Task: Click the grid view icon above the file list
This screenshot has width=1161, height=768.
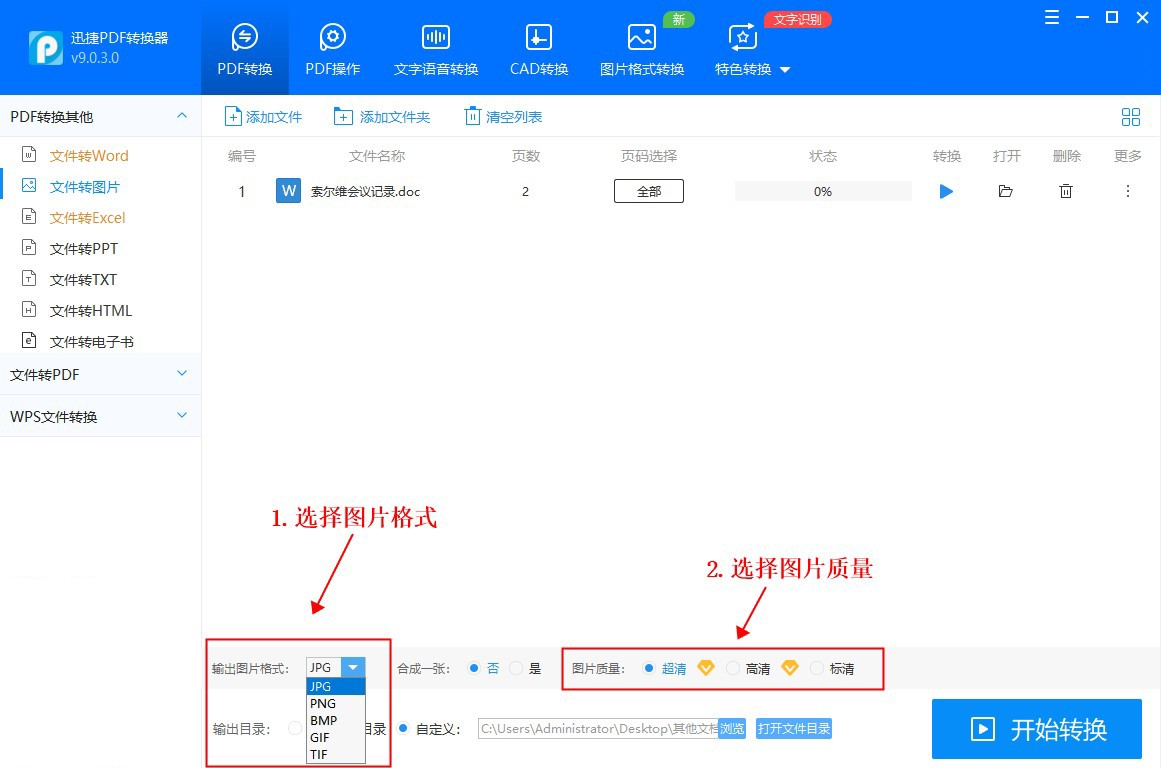Action: 1131,117
